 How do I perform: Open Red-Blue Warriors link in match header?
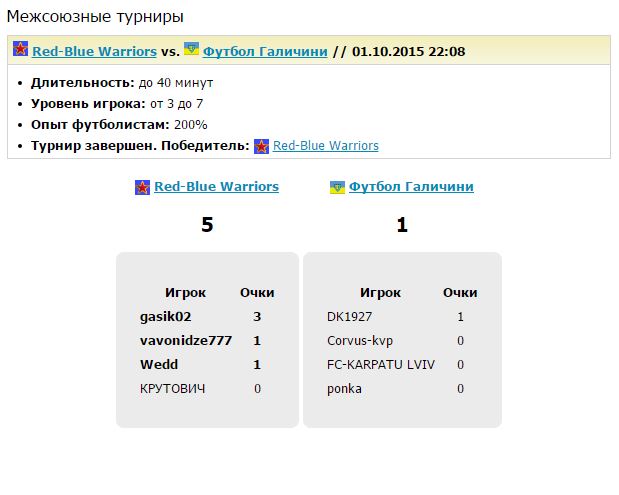94,51
